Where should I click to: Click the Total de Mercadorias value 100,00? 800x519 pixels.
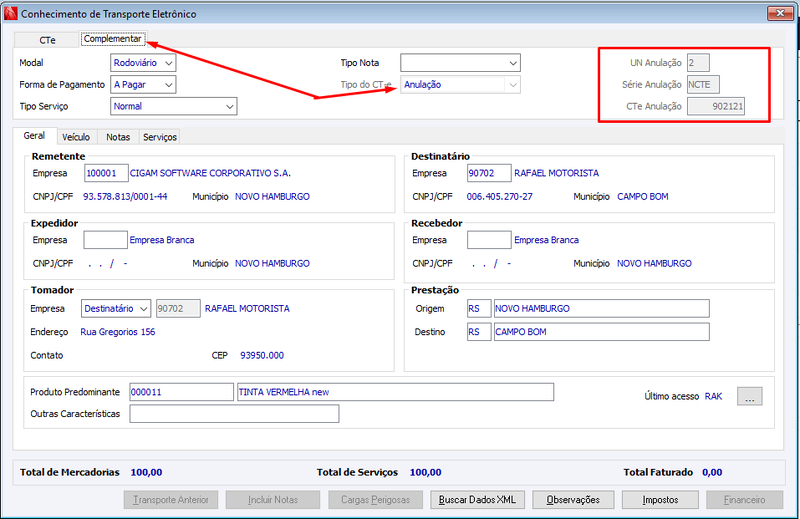[146, 472]
